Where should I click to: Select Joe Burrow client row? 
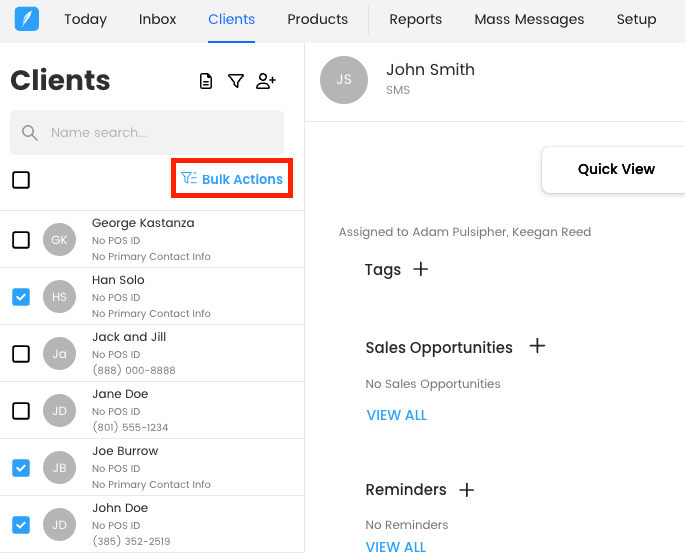coord(150,467)
